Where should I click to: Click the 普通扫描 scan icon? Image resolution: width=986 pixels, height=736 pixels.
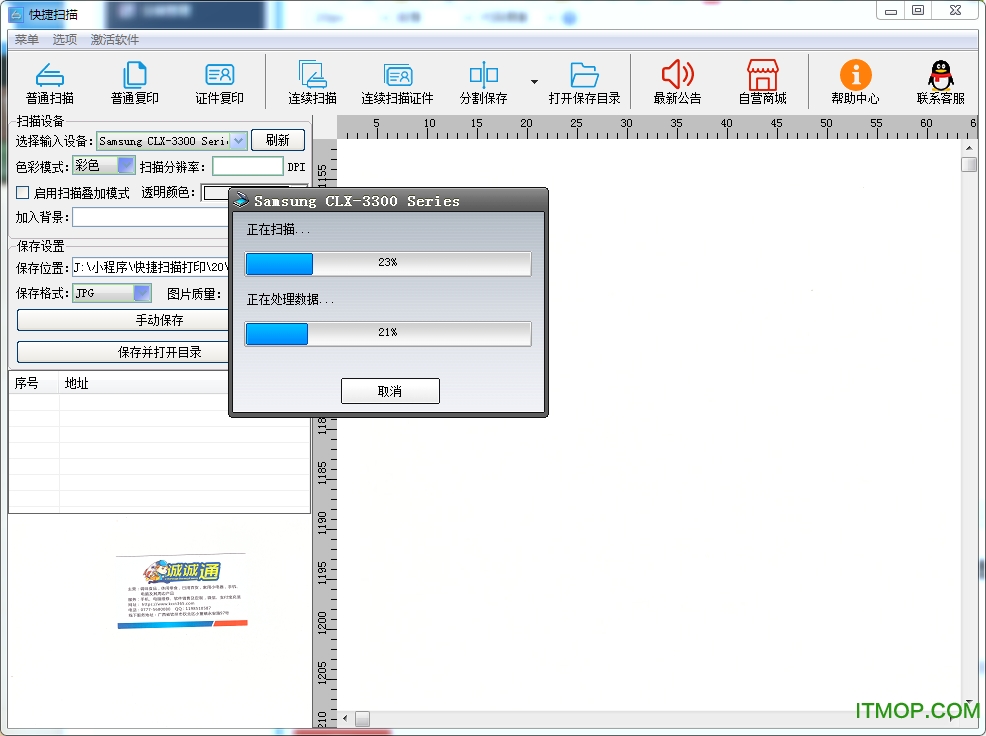click(50, 75)
